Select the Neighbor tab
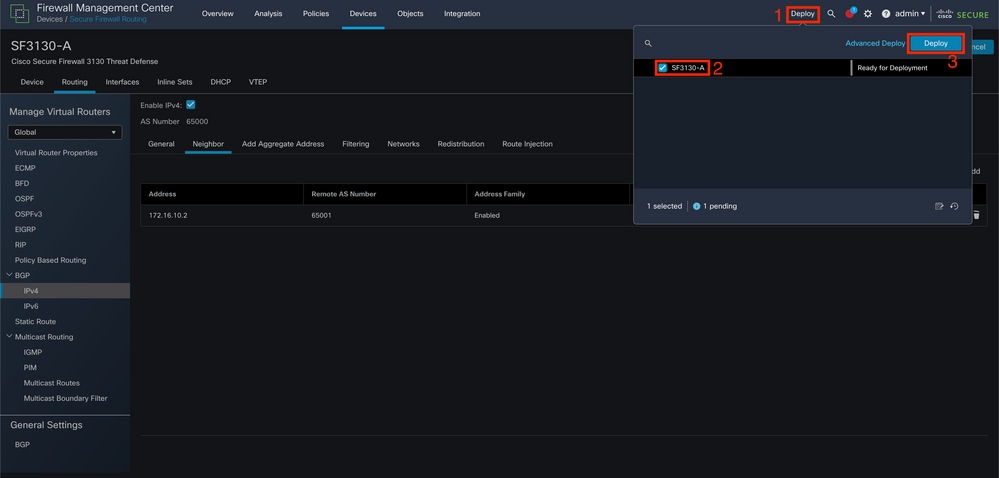The image size is (999, 478). pyautogui.click(x=208, y=144)
